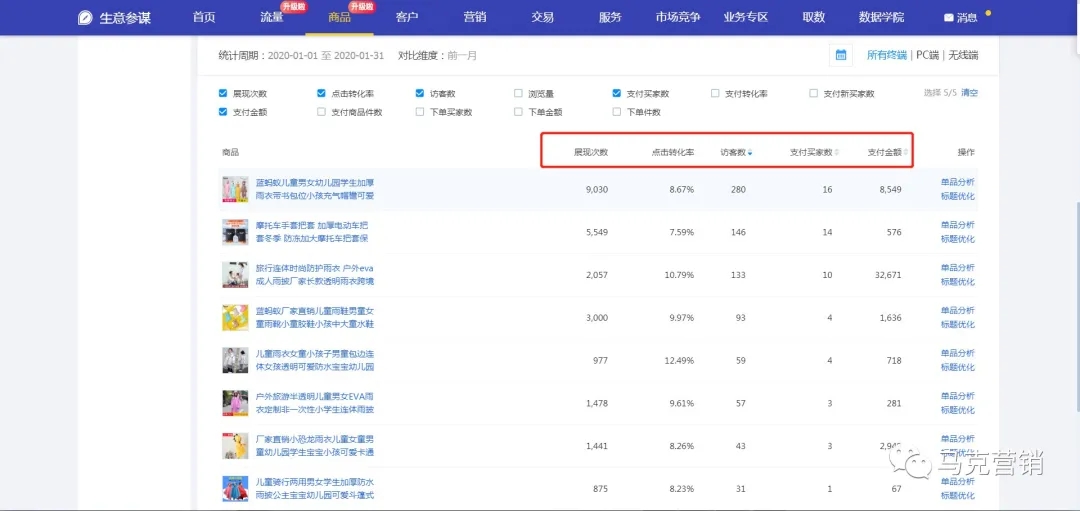Click the 生意参谋 logo icon
The width and height of the screenshot is (1080, 511).
click(87, 18)
